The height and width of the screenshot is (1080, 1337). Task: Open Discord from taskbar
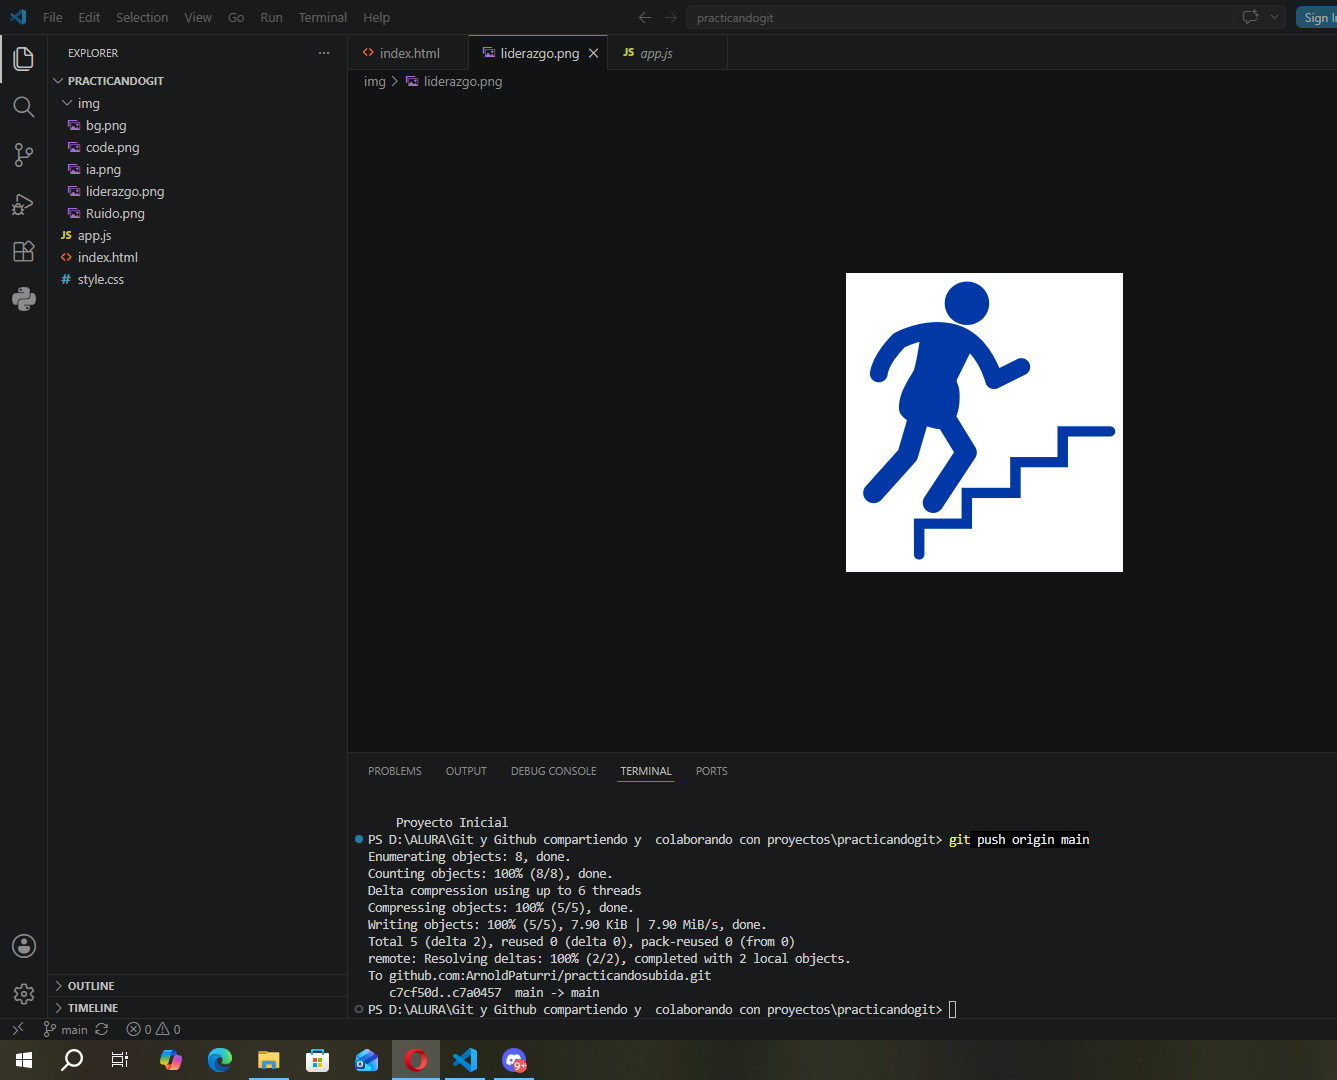point(514,1060)
